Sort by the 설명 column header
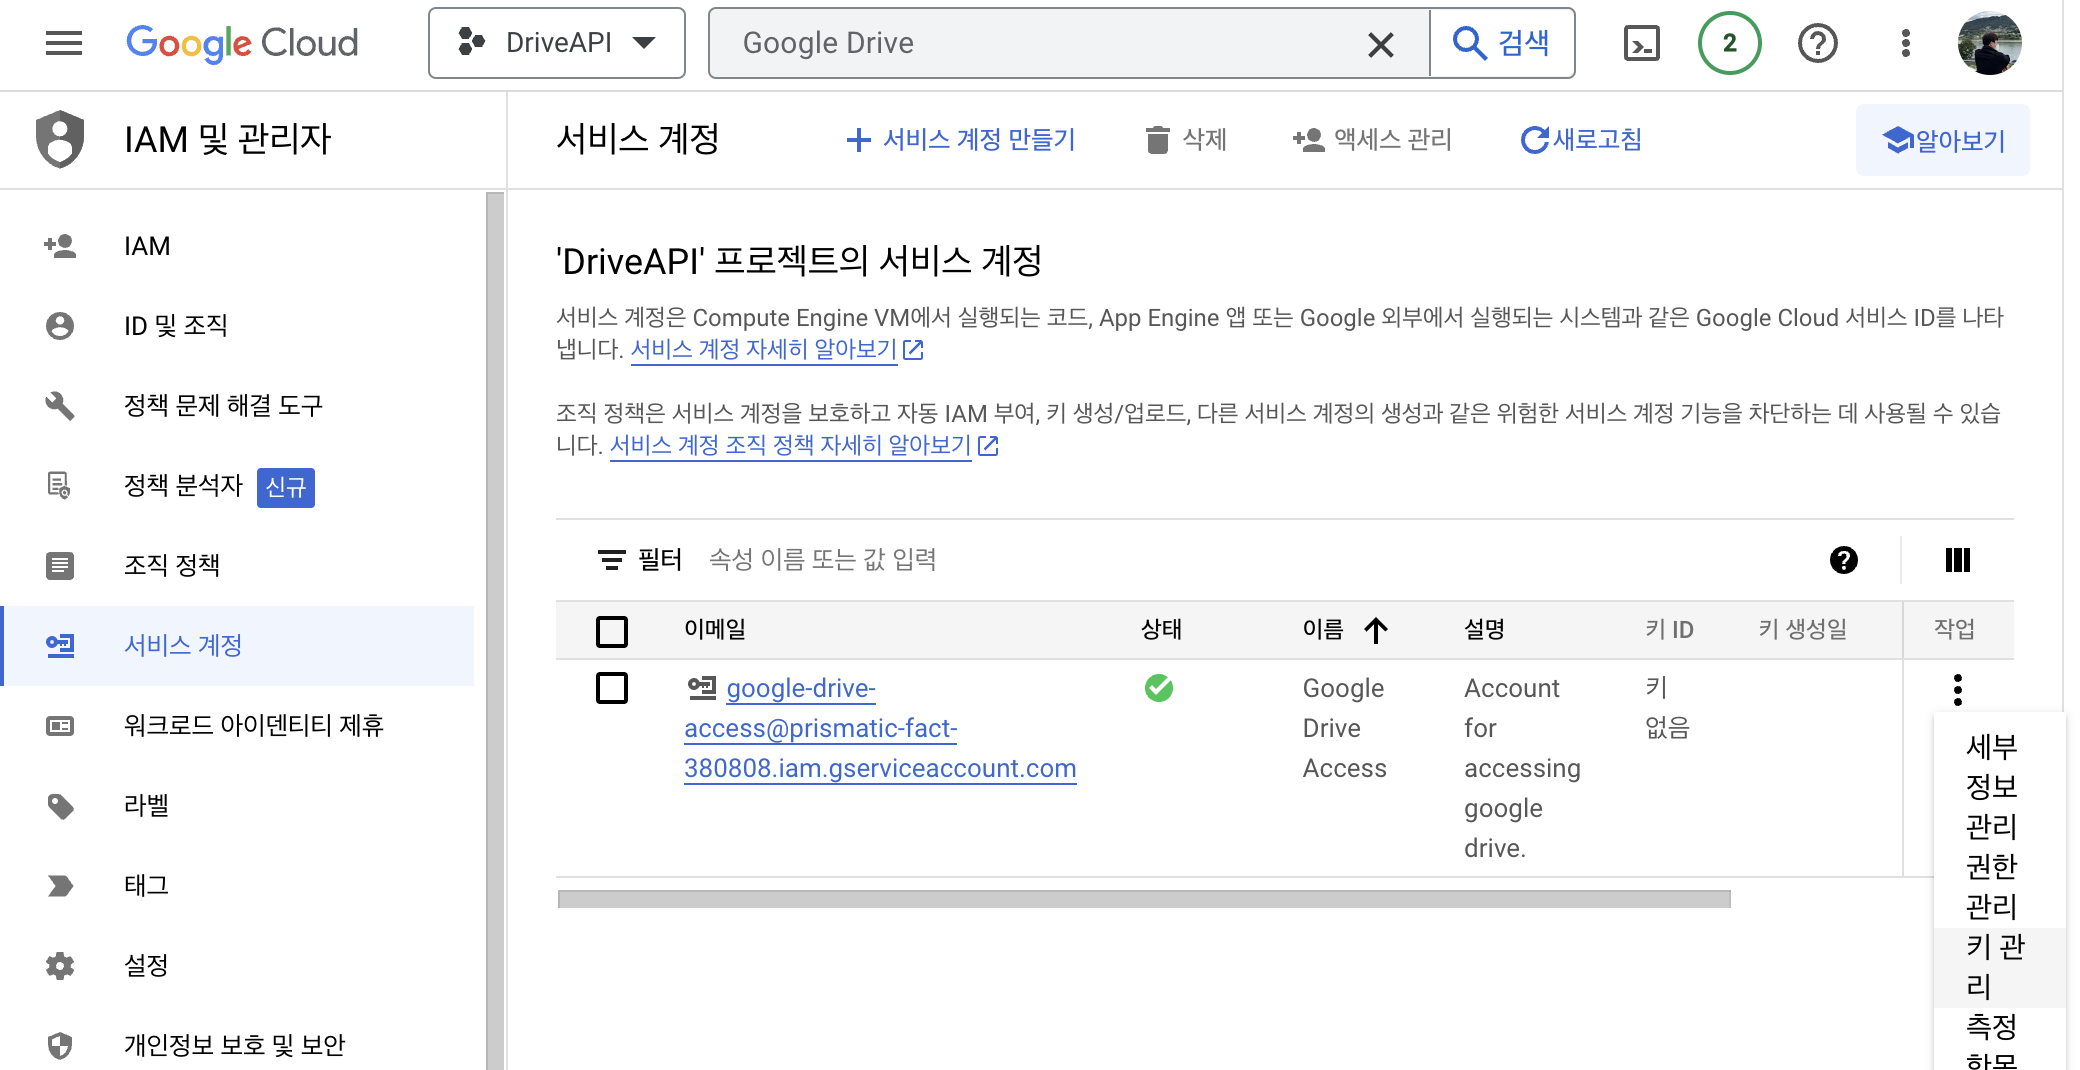 pyautogui.click(x=1484, y=629)
